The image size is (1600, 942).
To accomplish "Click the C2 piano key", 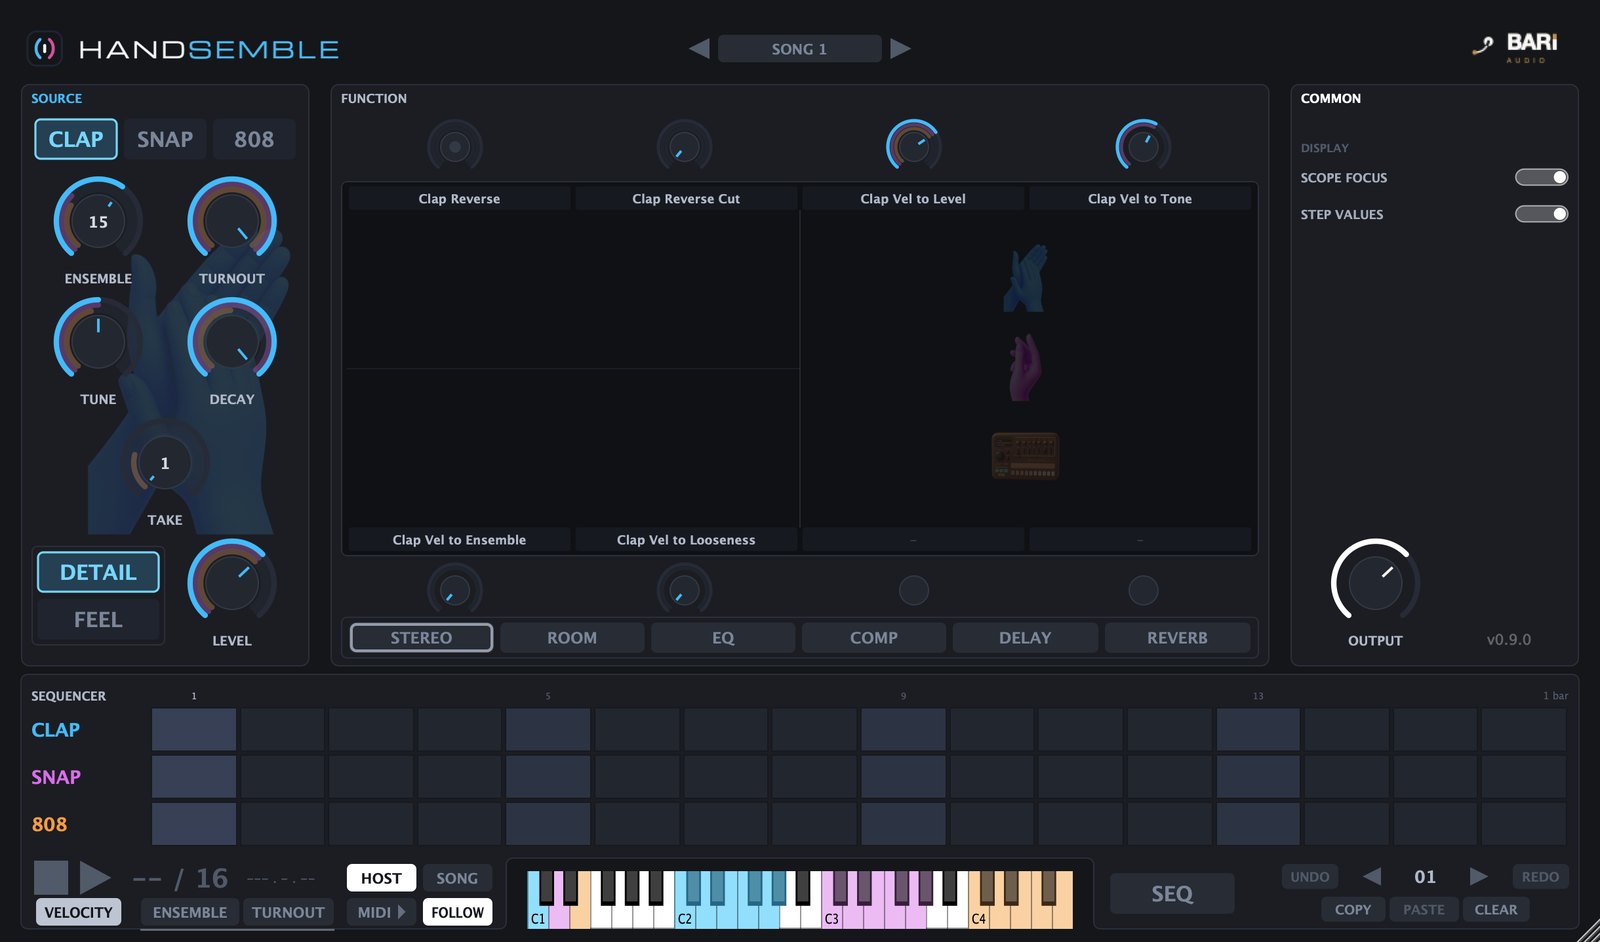I will 684,918.
